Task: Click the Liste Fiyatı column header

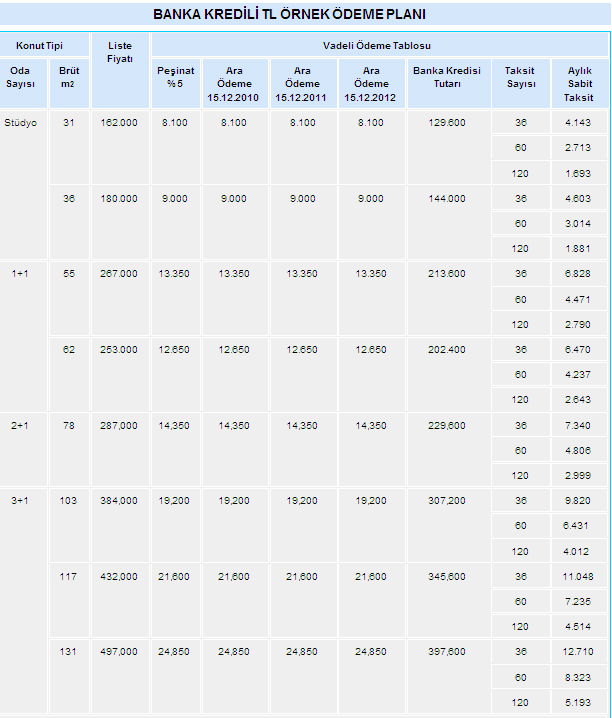Action: (119, 52)
